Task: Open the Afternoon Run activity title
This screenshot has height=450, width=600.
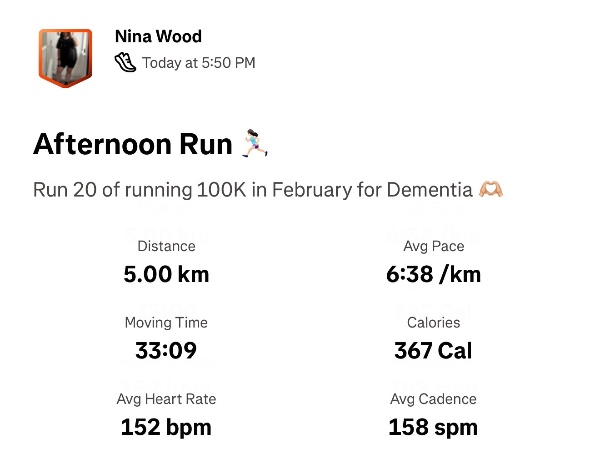Action: pyautogui.click(x=133, y=144)
